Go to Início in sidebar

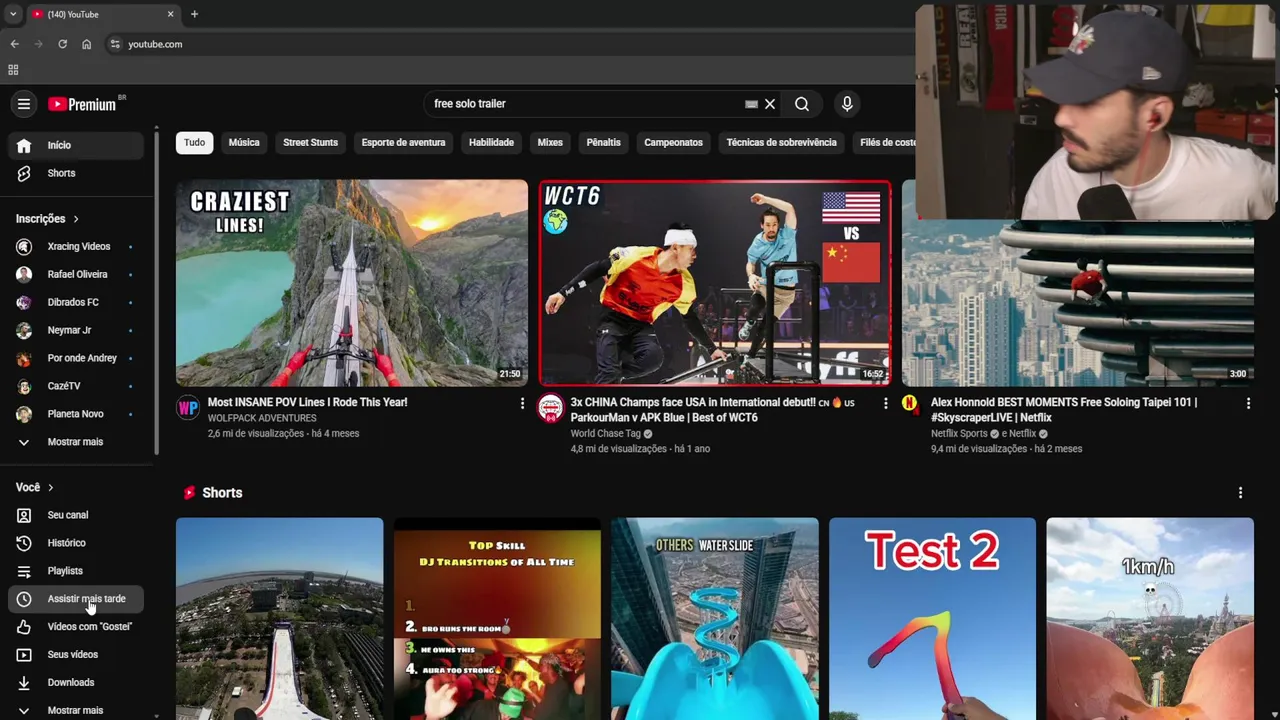pos(76,145)
